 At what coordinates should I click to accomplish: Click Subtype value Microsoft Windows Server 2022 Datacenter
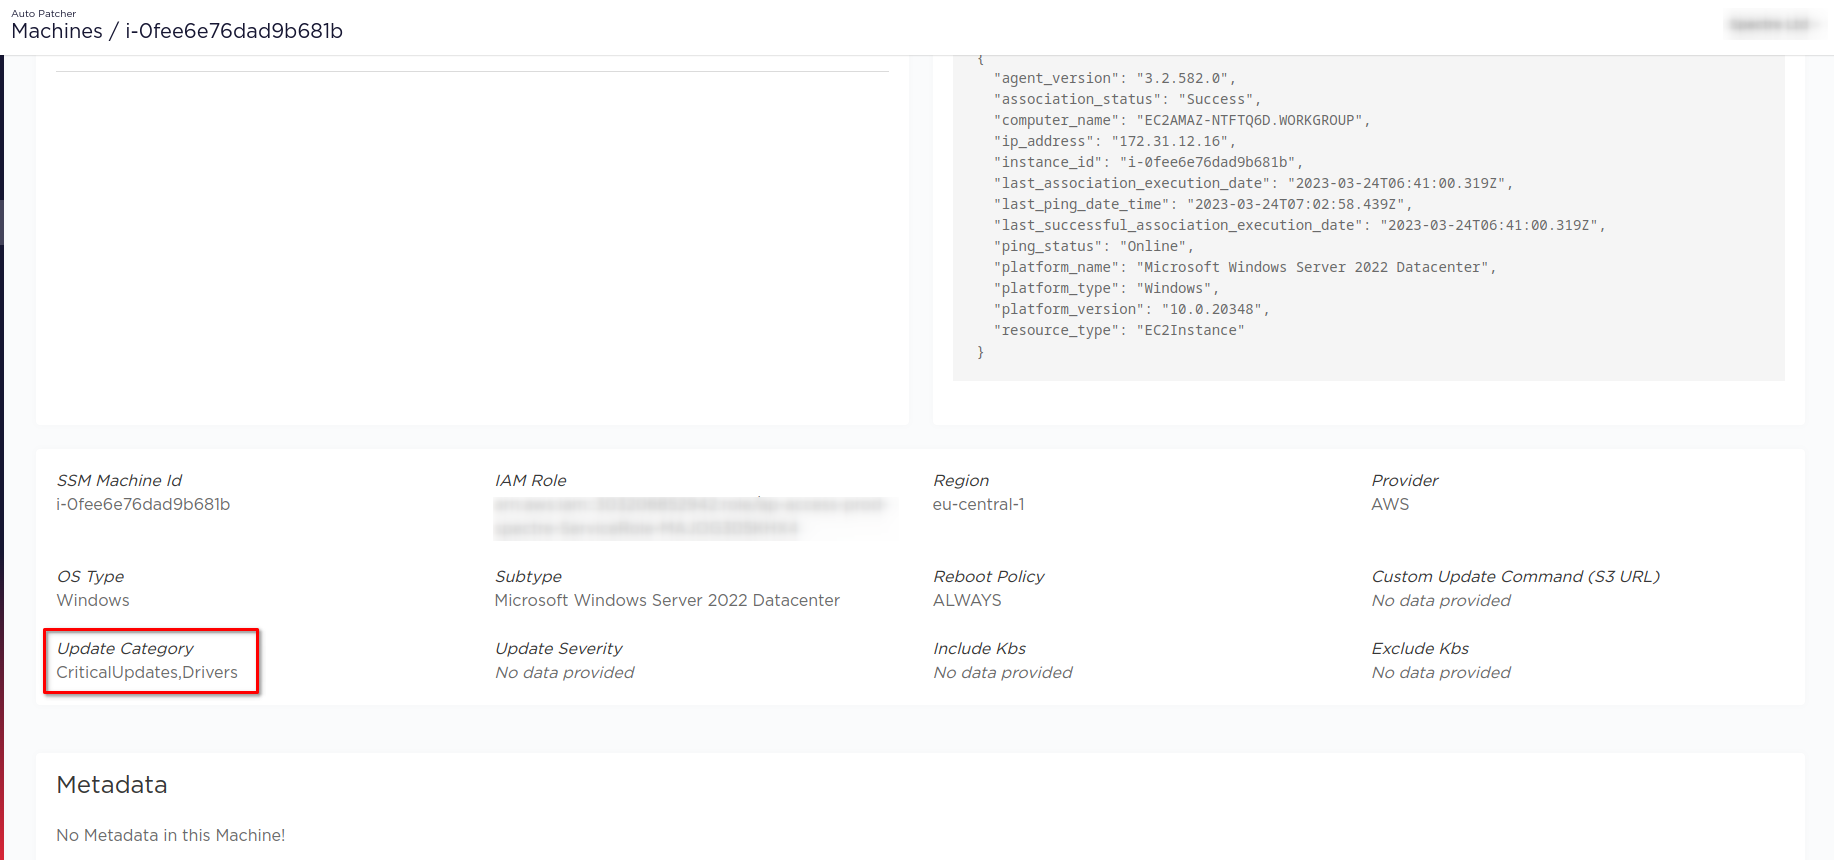click(667, 600)
